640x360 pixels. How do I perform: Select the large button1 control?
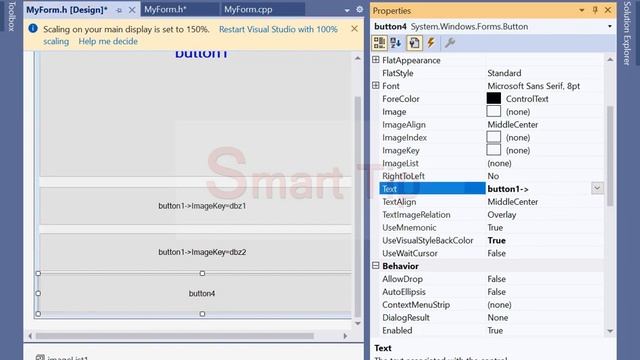[196, 114]
